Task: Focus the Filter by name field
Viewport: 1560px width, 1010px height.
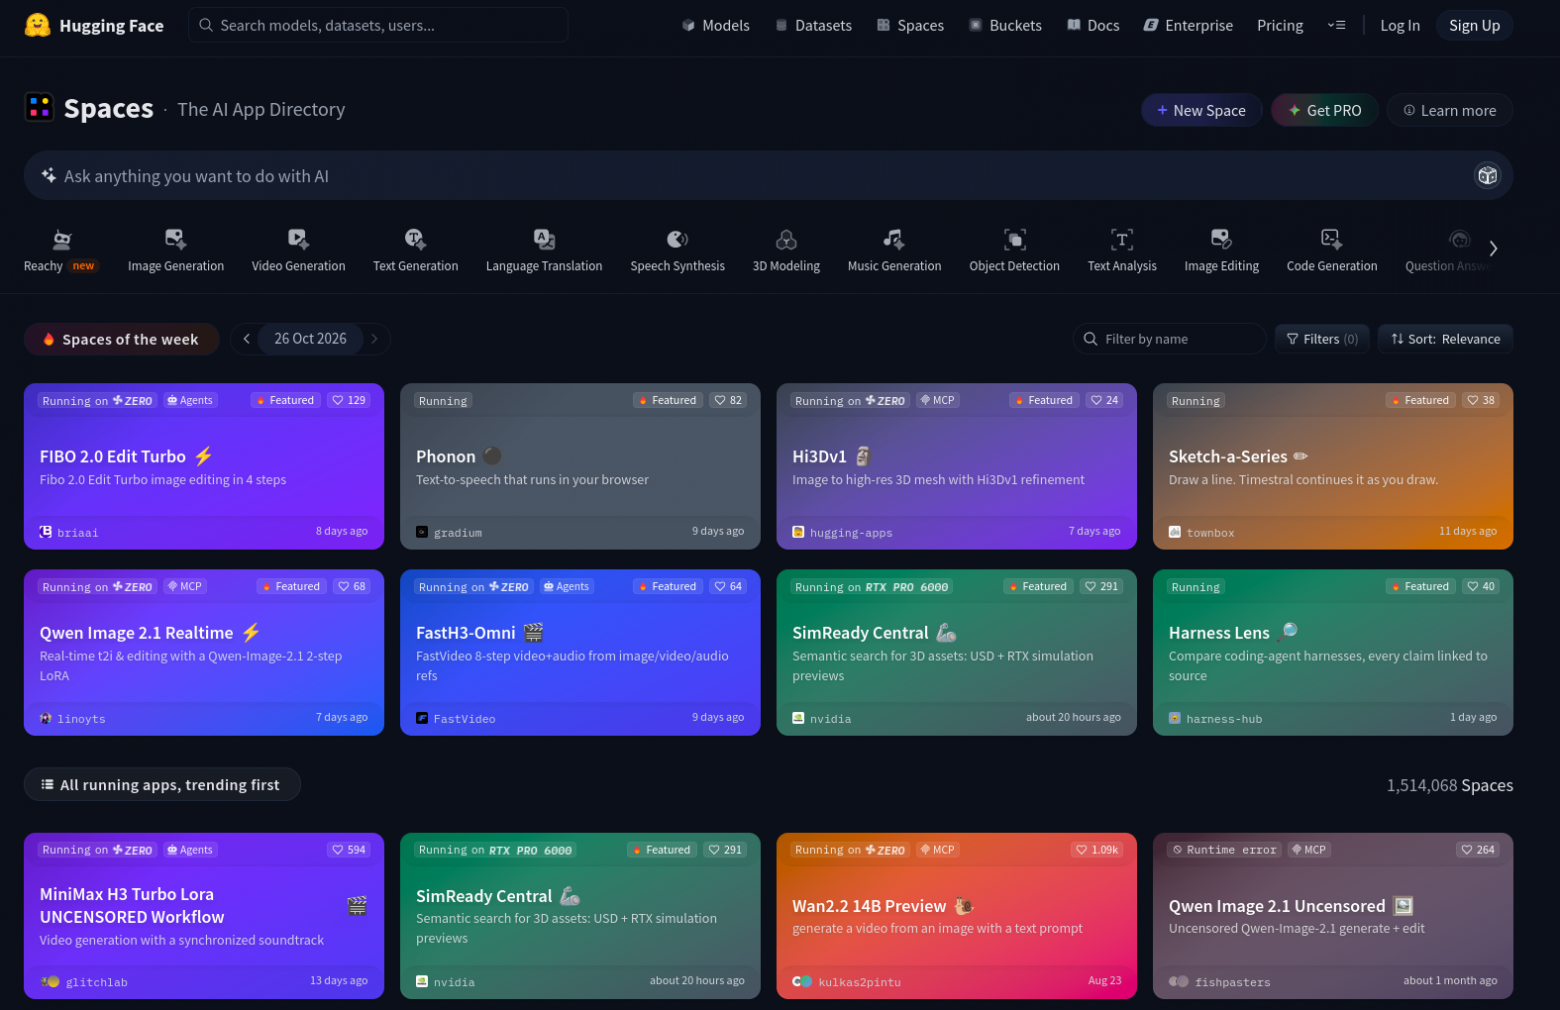Action: 1169,339
